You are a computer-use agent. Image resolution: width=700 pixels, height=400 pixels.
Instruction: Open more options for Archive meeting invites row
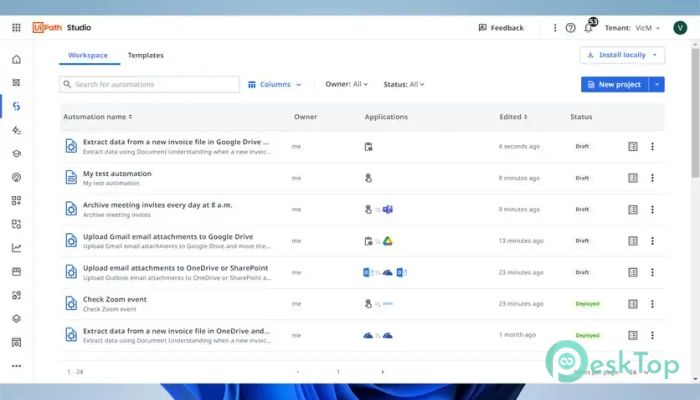coord(652,209)
